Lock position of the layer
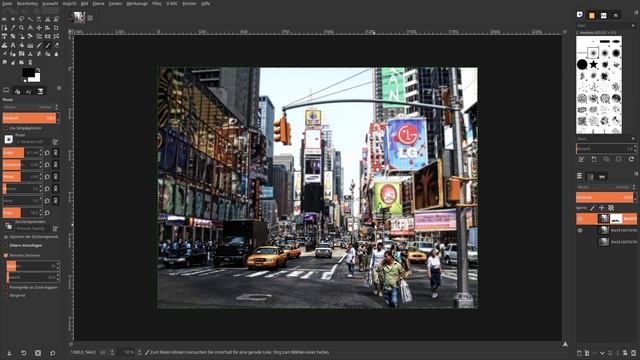This screenshot has height=360, width=640. pyautogui.click(x=602, y=208)
